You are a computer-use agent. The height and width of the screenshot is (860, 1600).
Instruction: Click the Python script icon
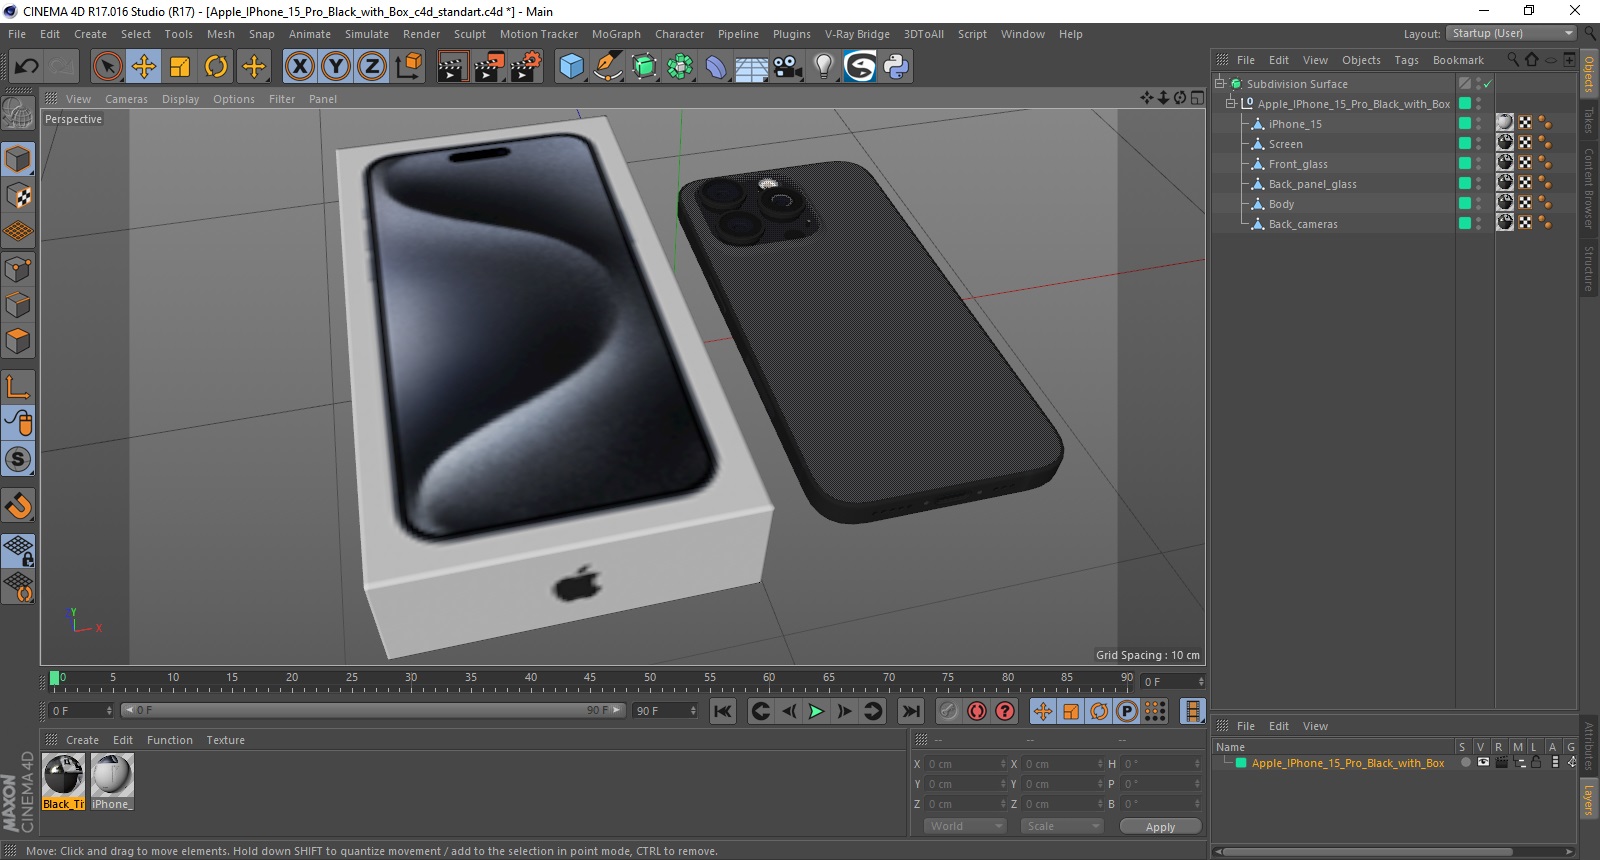click(x=896, y=67)
